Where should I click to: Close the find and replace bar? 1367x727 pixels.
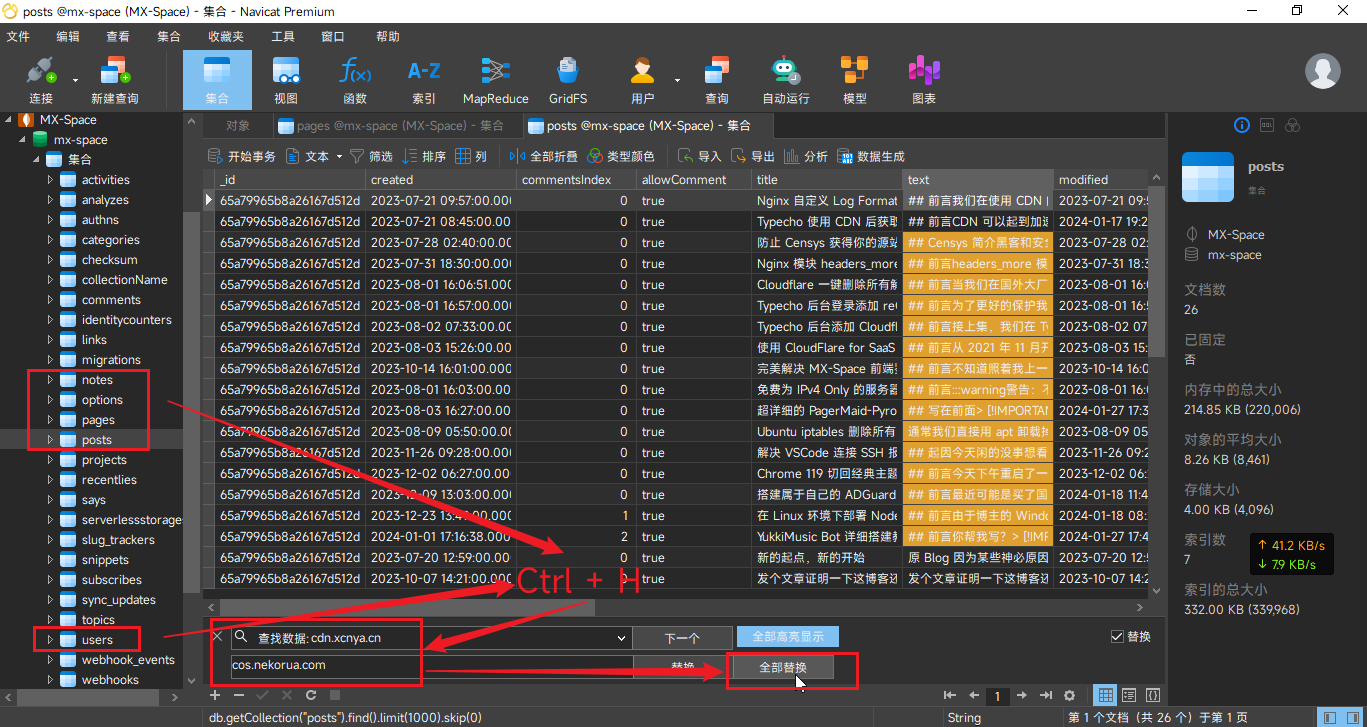(x=218, y=636)
